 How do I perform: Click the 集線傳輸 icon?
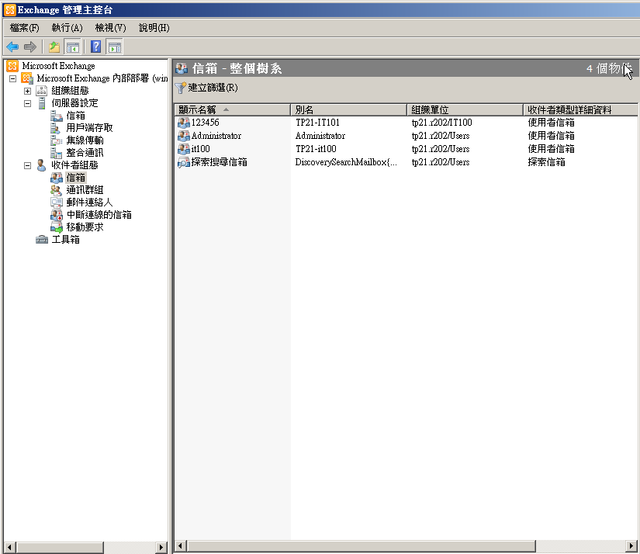tap(56, 140)
